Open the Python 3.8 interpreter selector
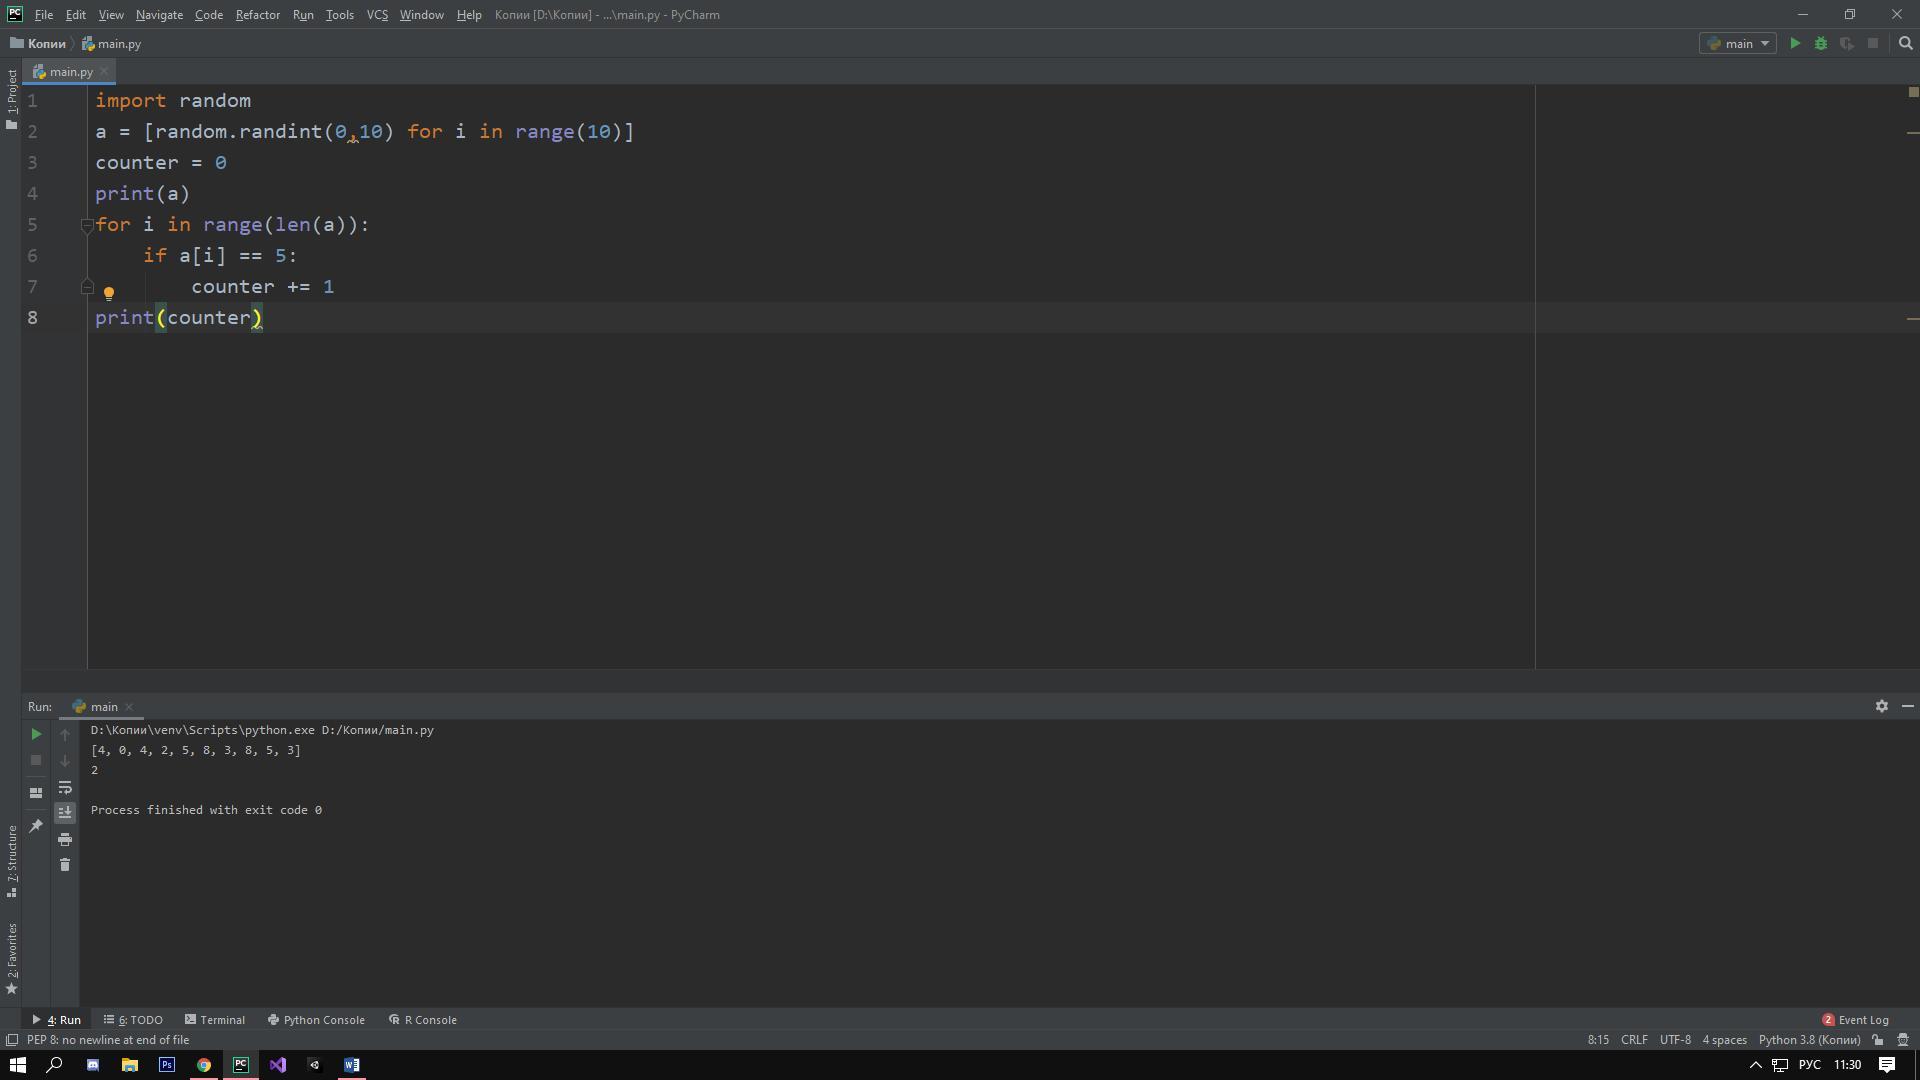Viewport: 1920px width, 1080px height. pos(1809,1040)
